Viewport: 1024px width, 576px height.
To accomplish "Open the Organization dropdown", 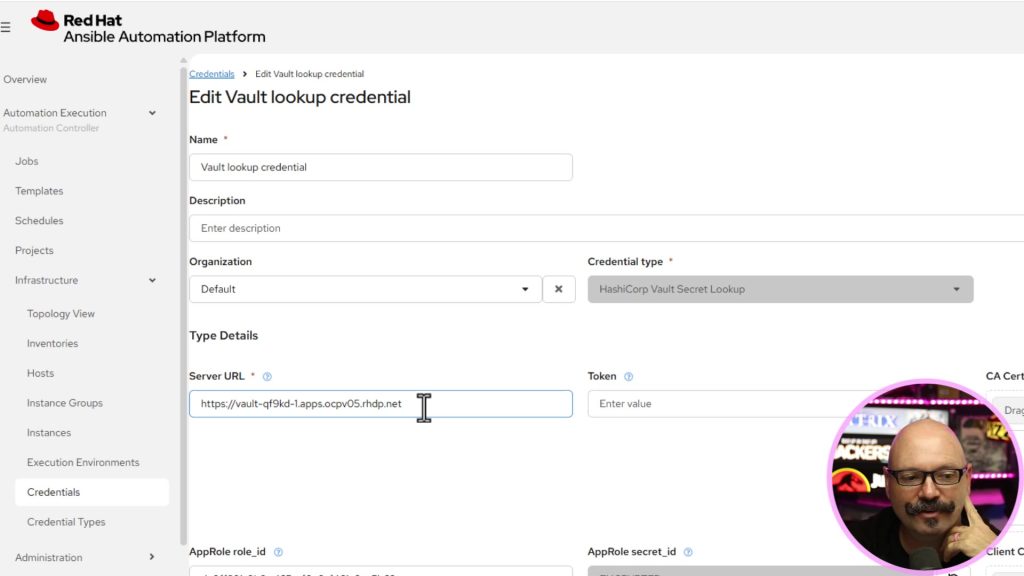I will pos(365,289).
